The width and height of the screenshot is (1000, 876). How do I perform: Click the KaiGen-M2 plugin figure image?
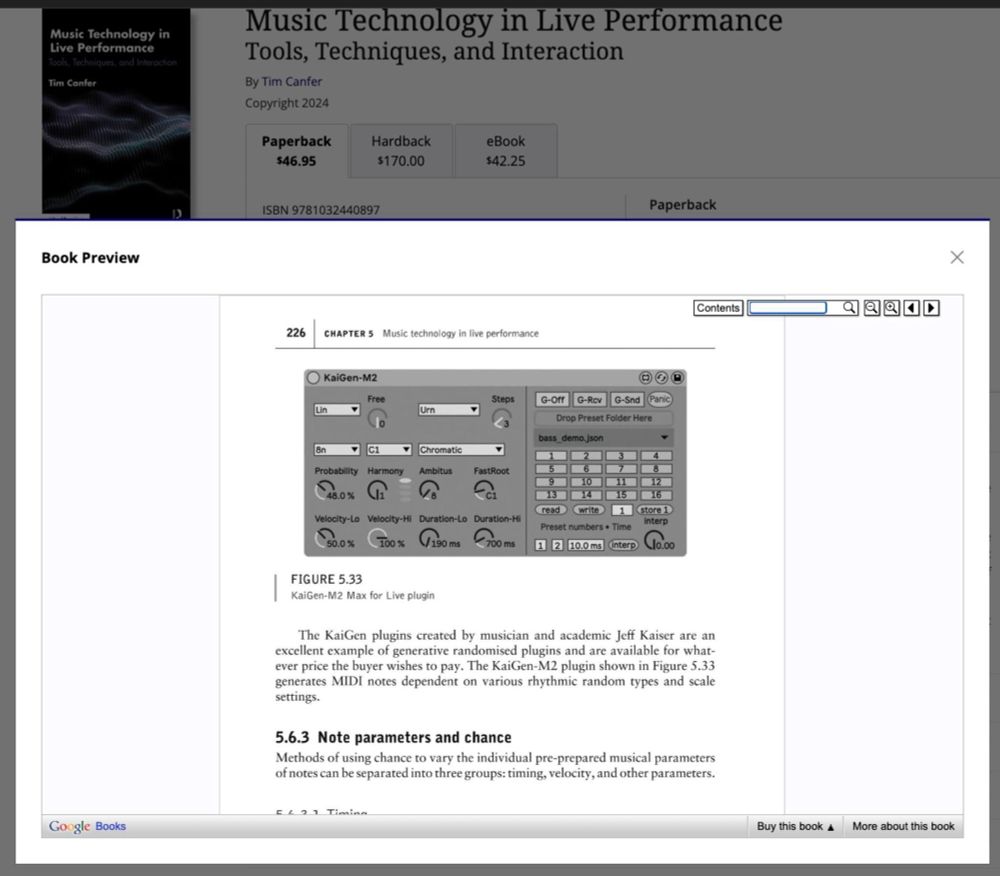(495, 463)
